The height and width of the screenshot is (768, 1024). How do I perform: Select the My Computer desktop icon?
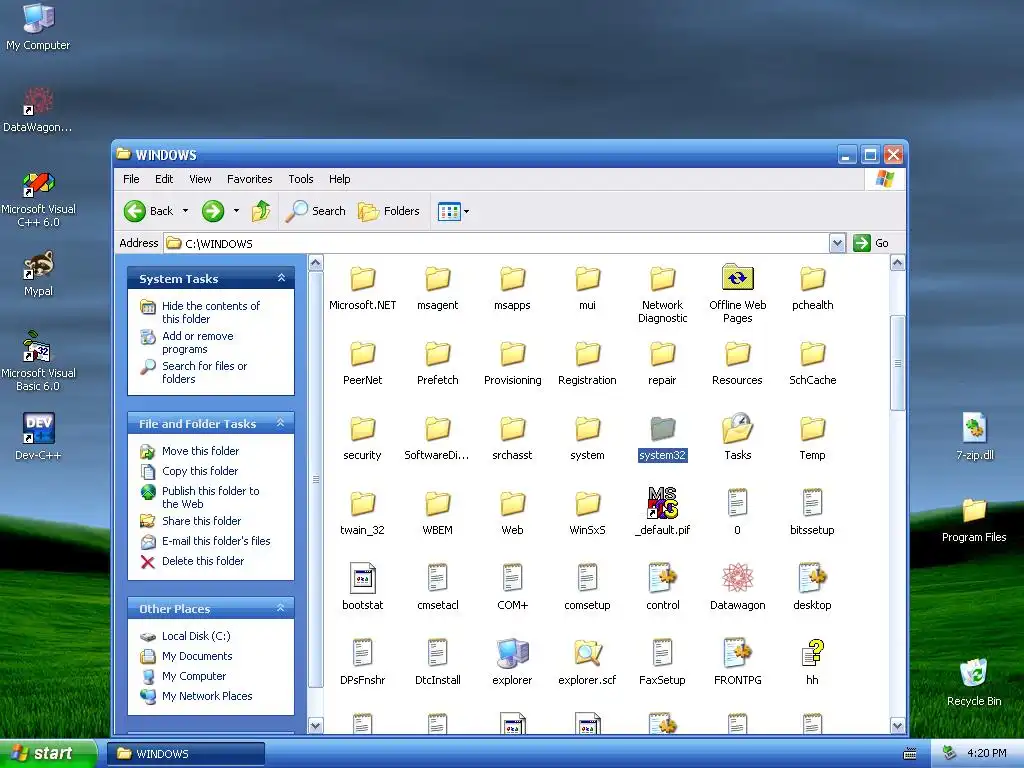[38, 18]
